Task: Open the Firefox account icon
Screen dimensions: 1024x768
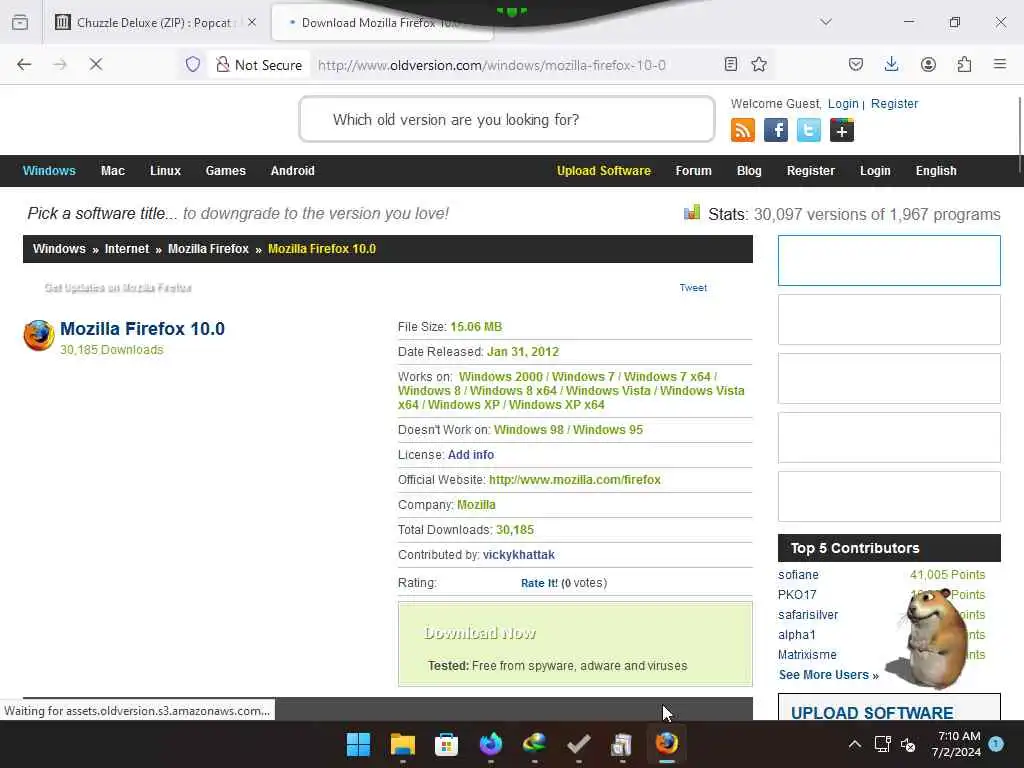Action: pos(928,64)
